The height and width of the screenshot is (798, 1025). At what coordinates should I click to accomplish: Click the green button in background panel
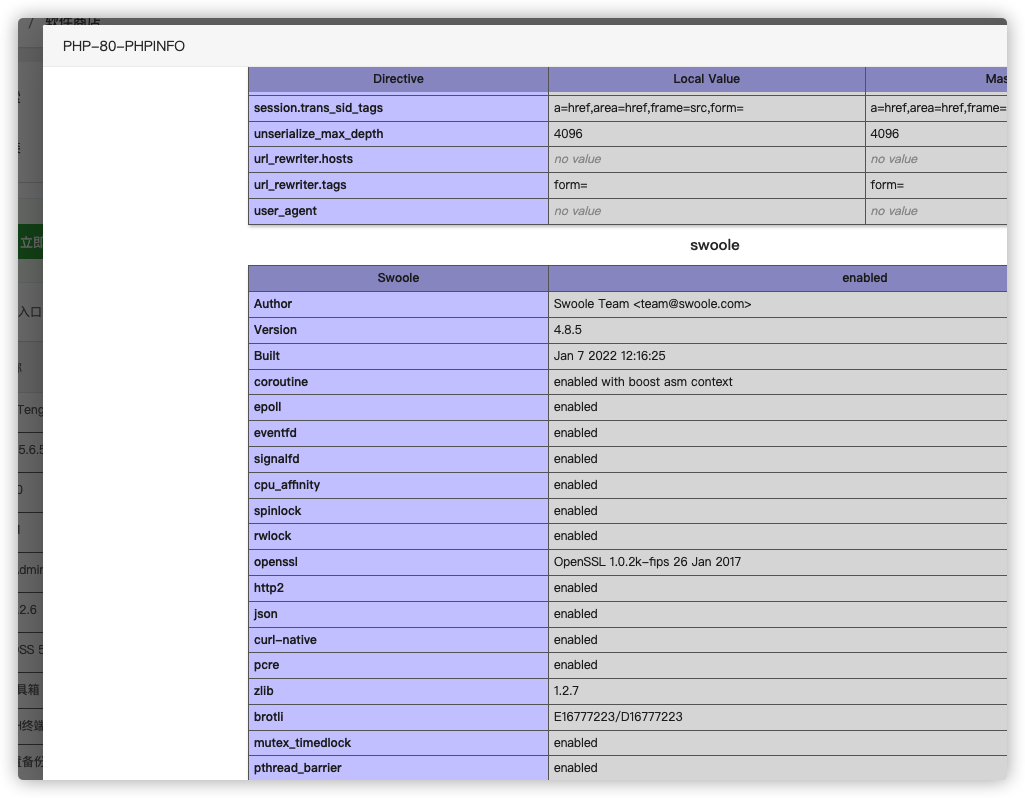point(30,243)
